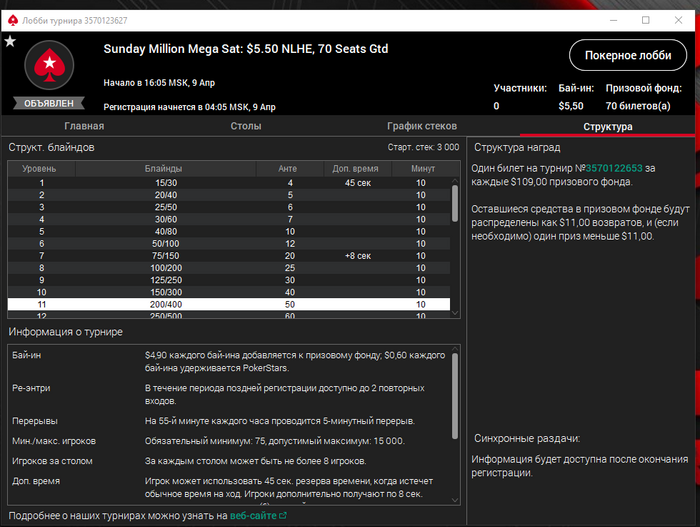Click the Блайнды column header

(x=163, y=169)
